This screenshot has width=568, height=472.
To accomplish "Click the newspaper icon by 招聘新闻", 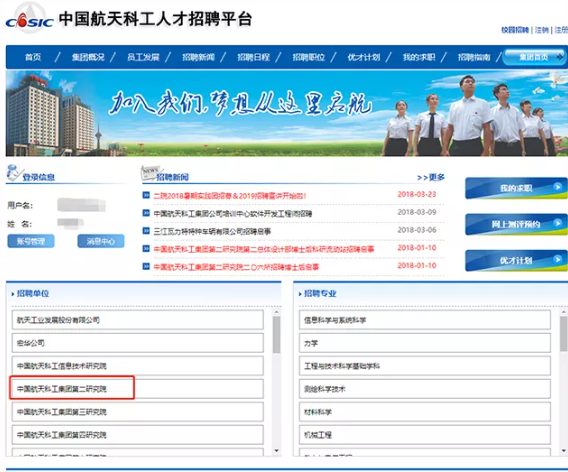I will (151, 172).
